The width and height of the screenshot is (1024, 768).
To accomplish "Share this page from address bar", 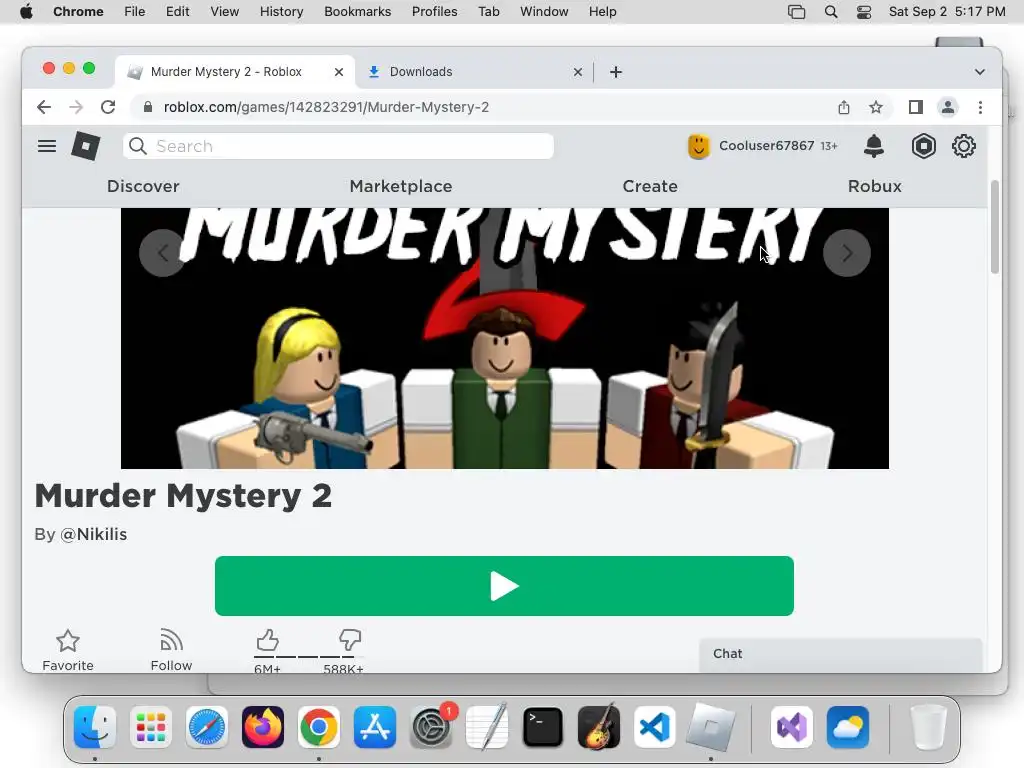I will coord(844,107).
